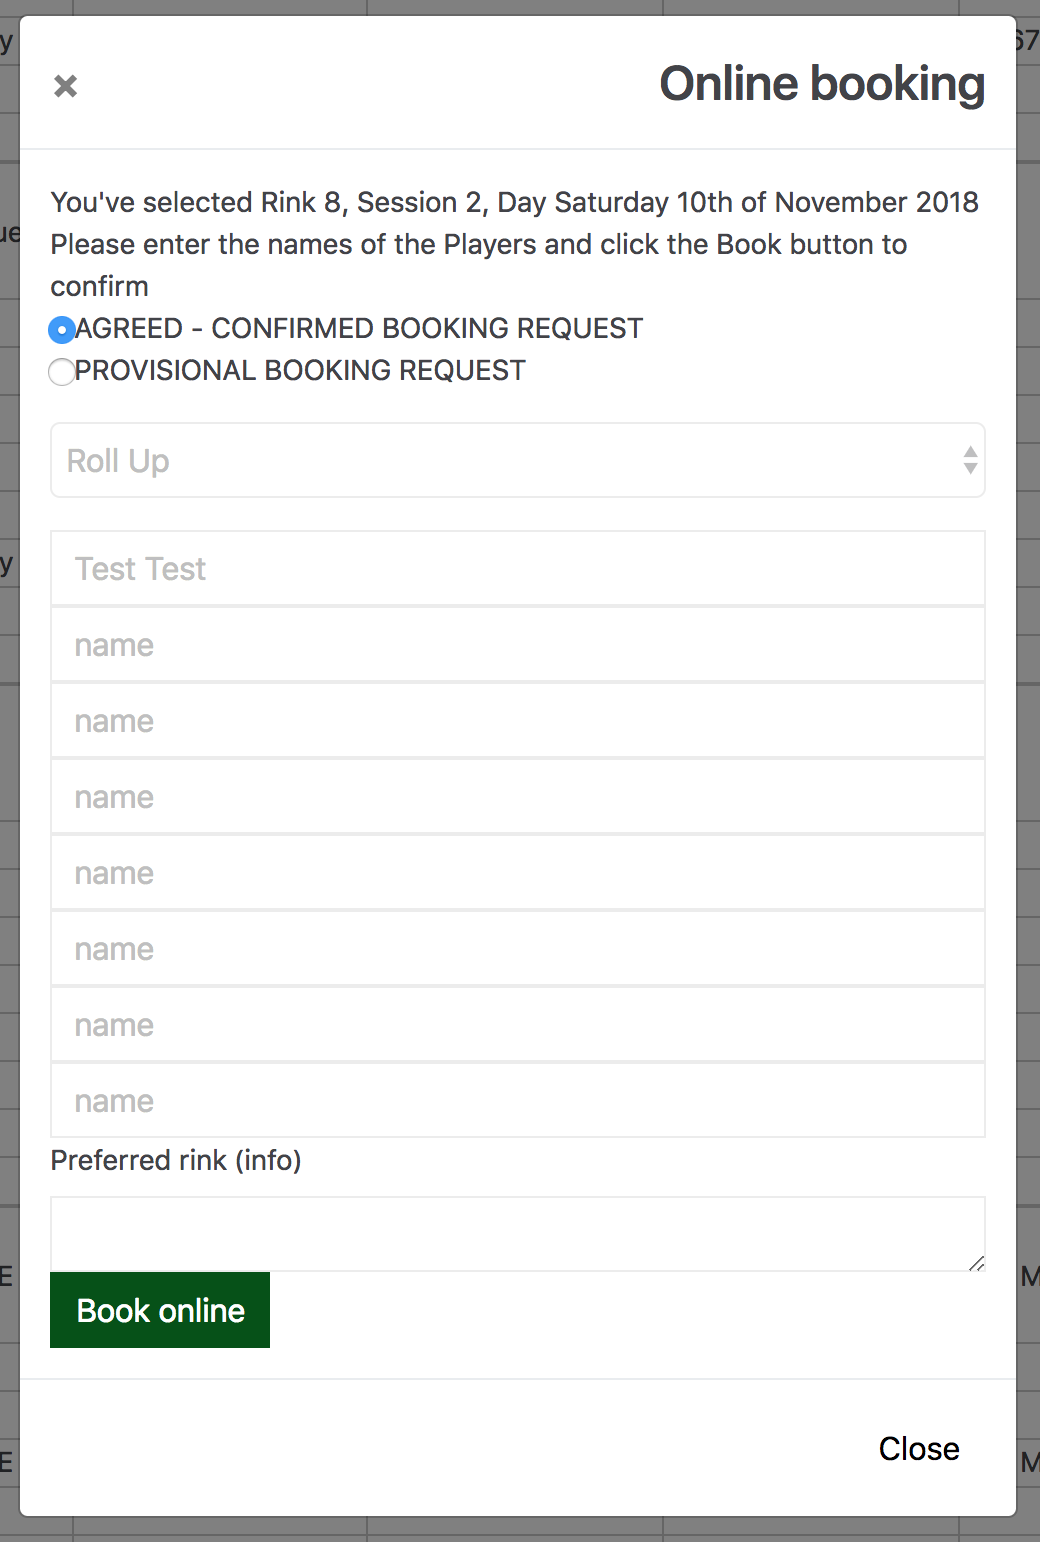Focus the Test Test player field

[x=518, y=569]
